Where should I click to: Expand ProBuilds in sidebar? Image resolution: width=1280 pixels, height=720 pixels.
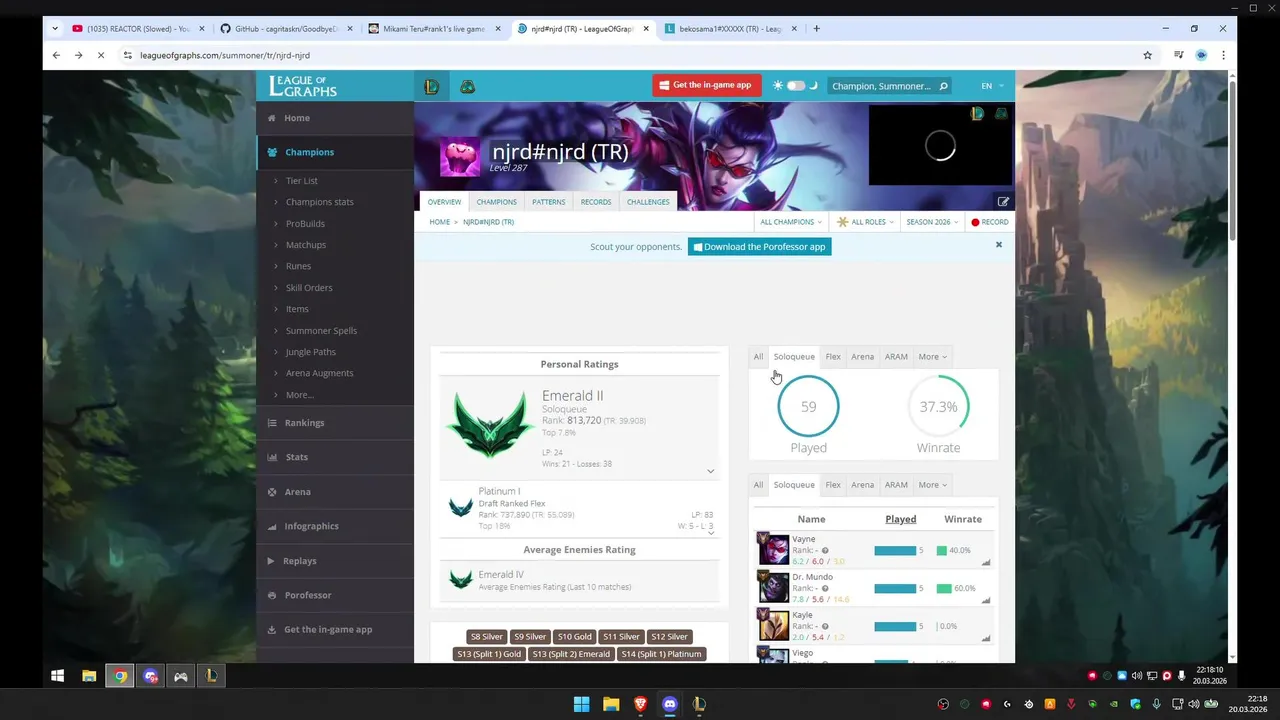(305, 223)
